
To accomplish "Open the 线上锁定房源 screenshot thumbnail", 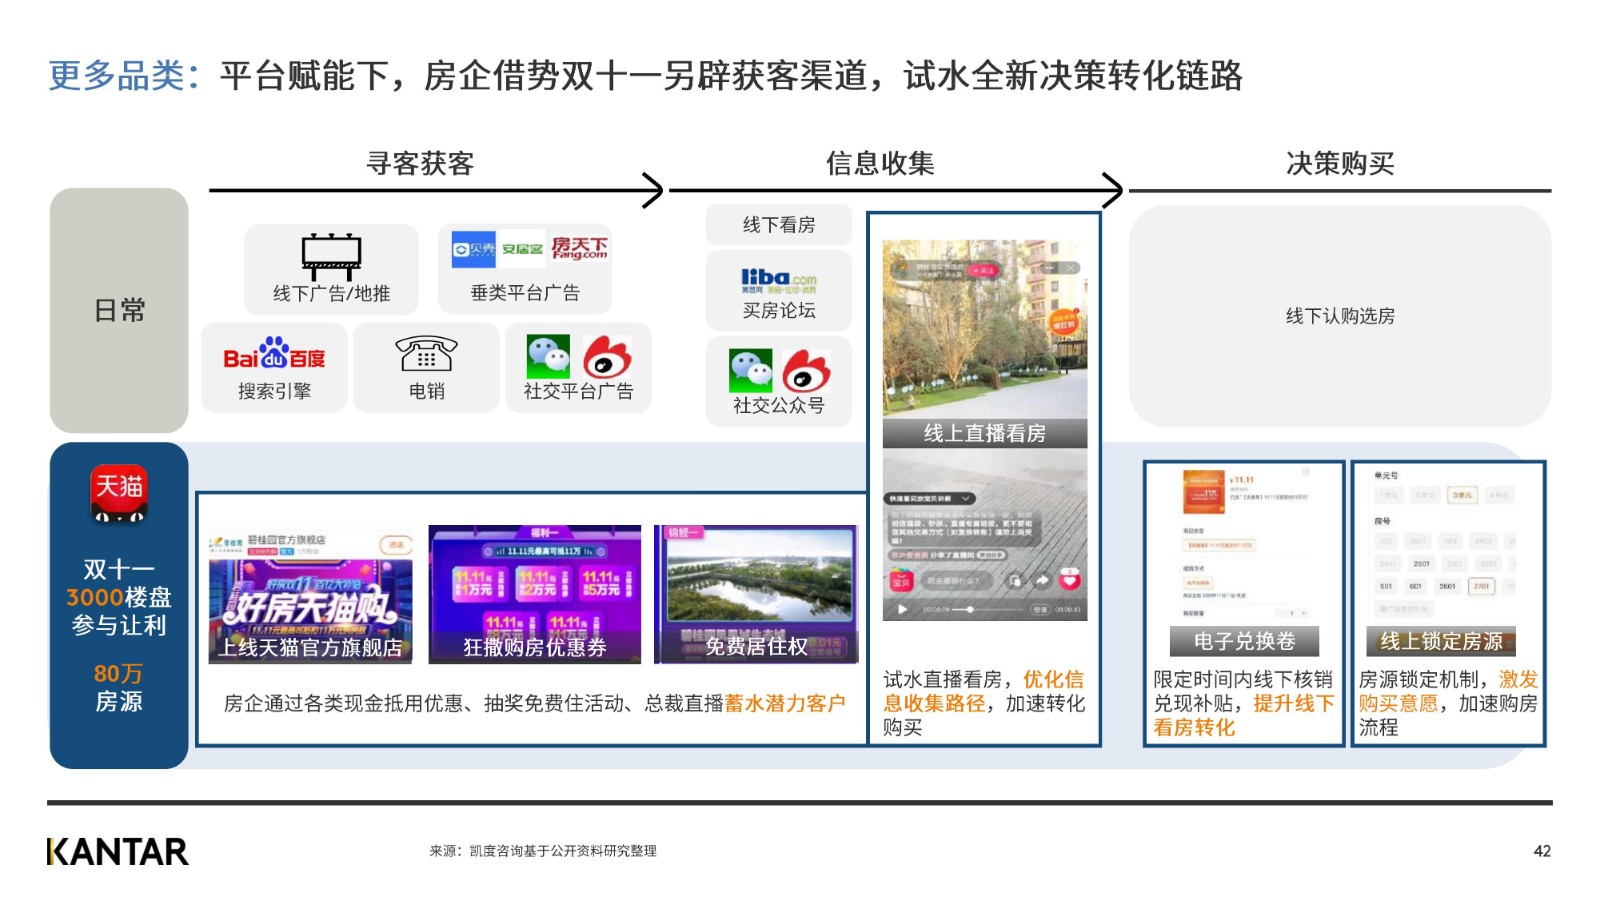I will coord(1442,562).
